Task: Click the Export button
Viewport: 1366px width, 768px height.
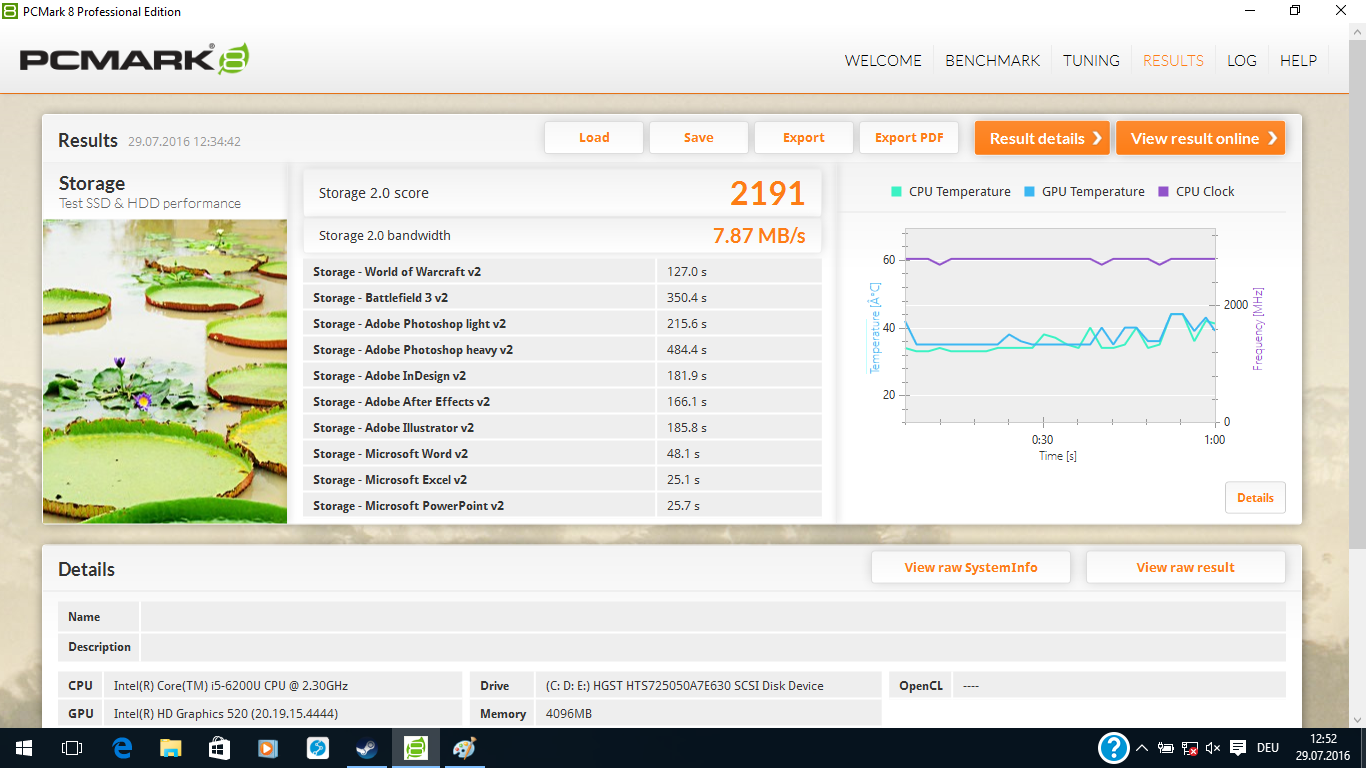Action: pyautogui.click(x=804, y=138)
